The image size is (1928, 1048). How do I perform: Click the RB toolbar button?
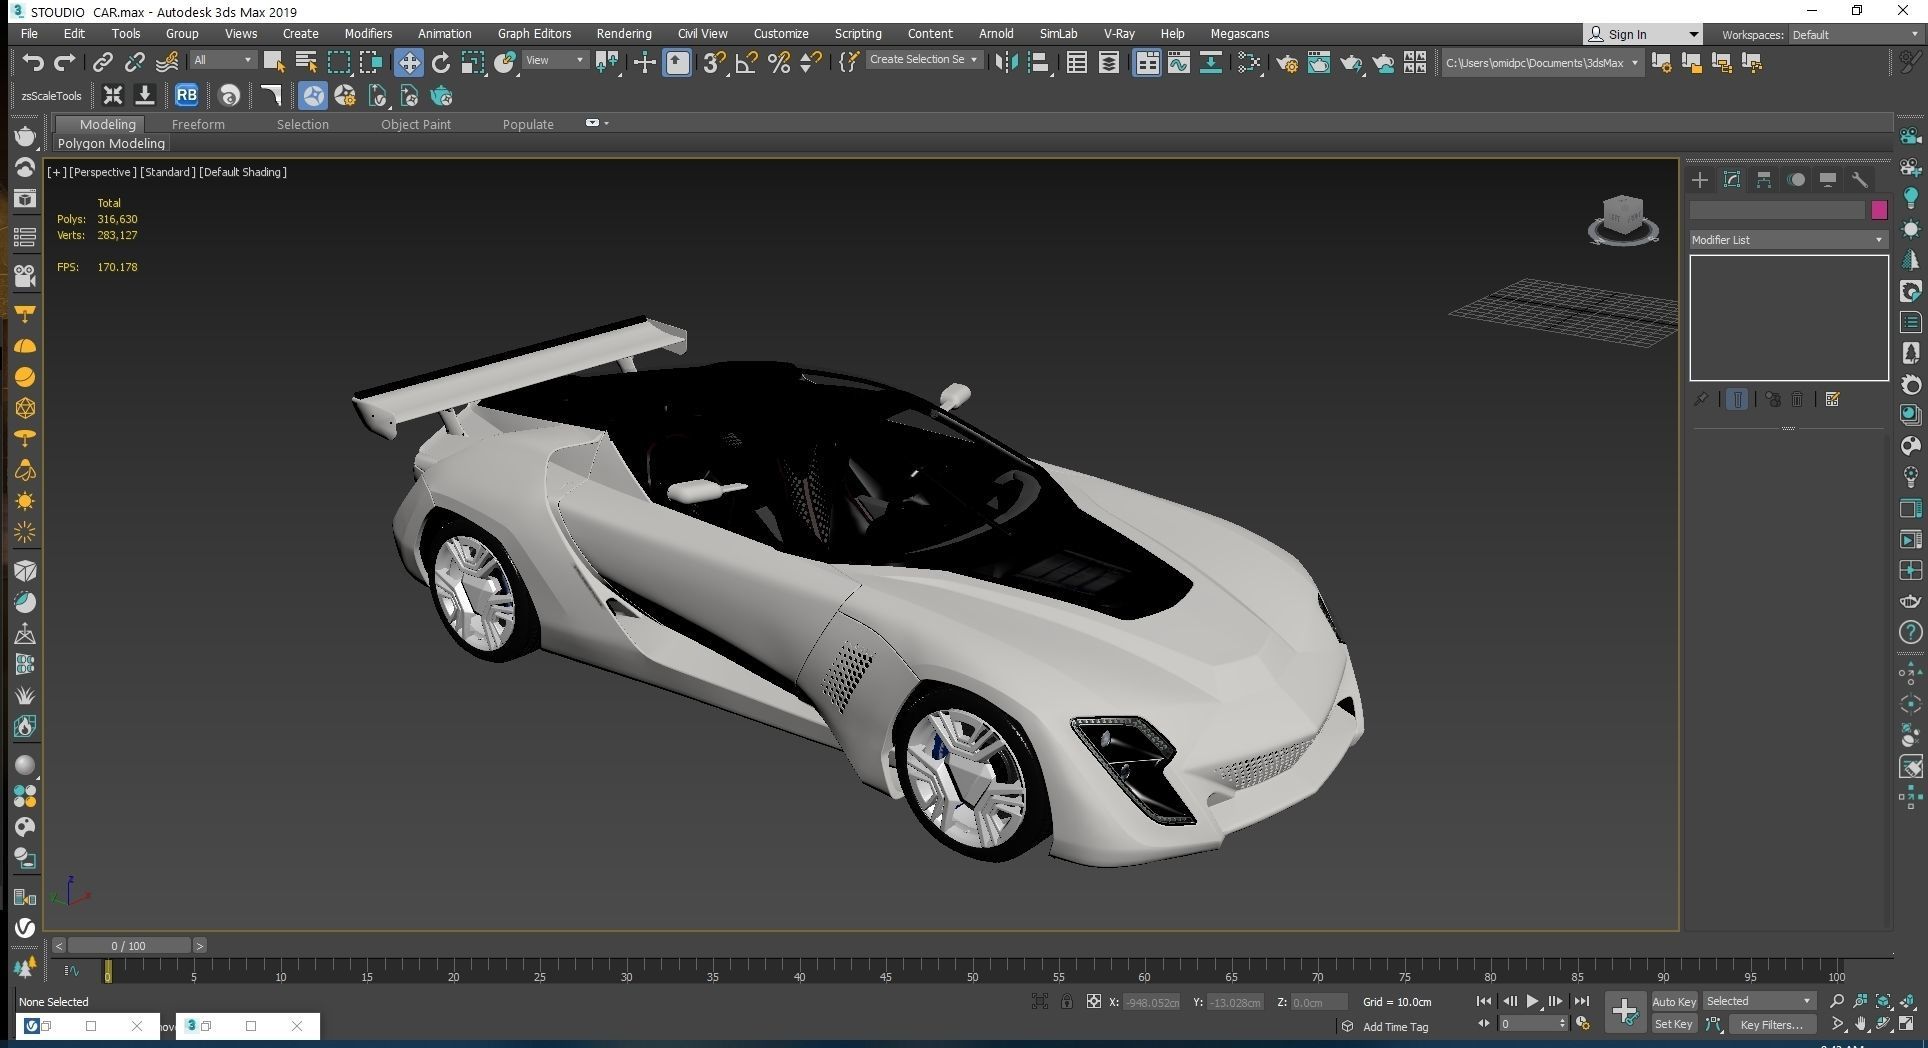click(x=186, y=96)
